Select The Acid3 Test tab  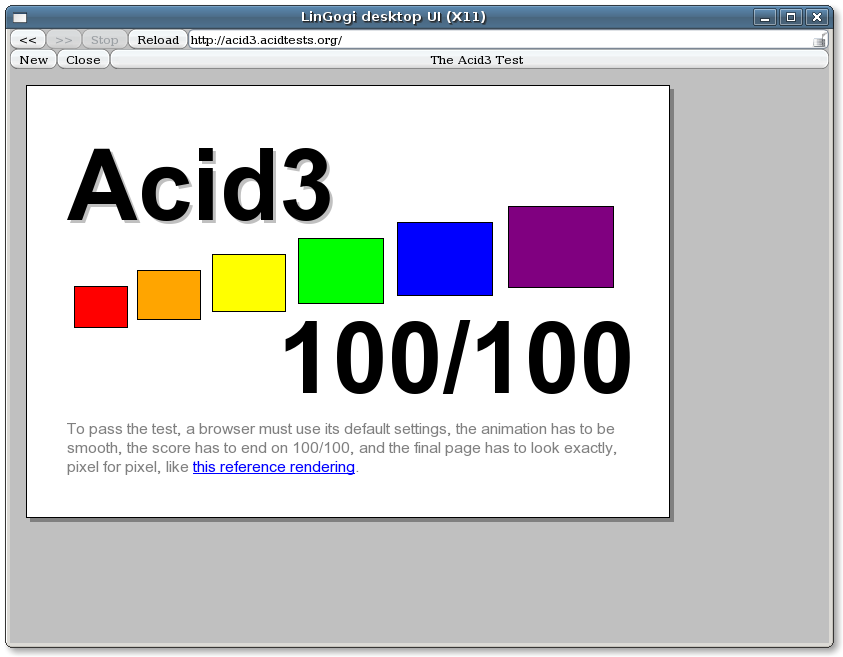tap(469, 60)
